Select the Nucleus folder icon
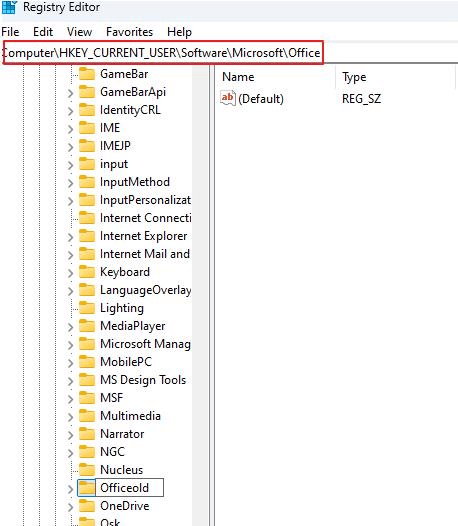Screen dimensions: 458x526 tap(87, 470)
